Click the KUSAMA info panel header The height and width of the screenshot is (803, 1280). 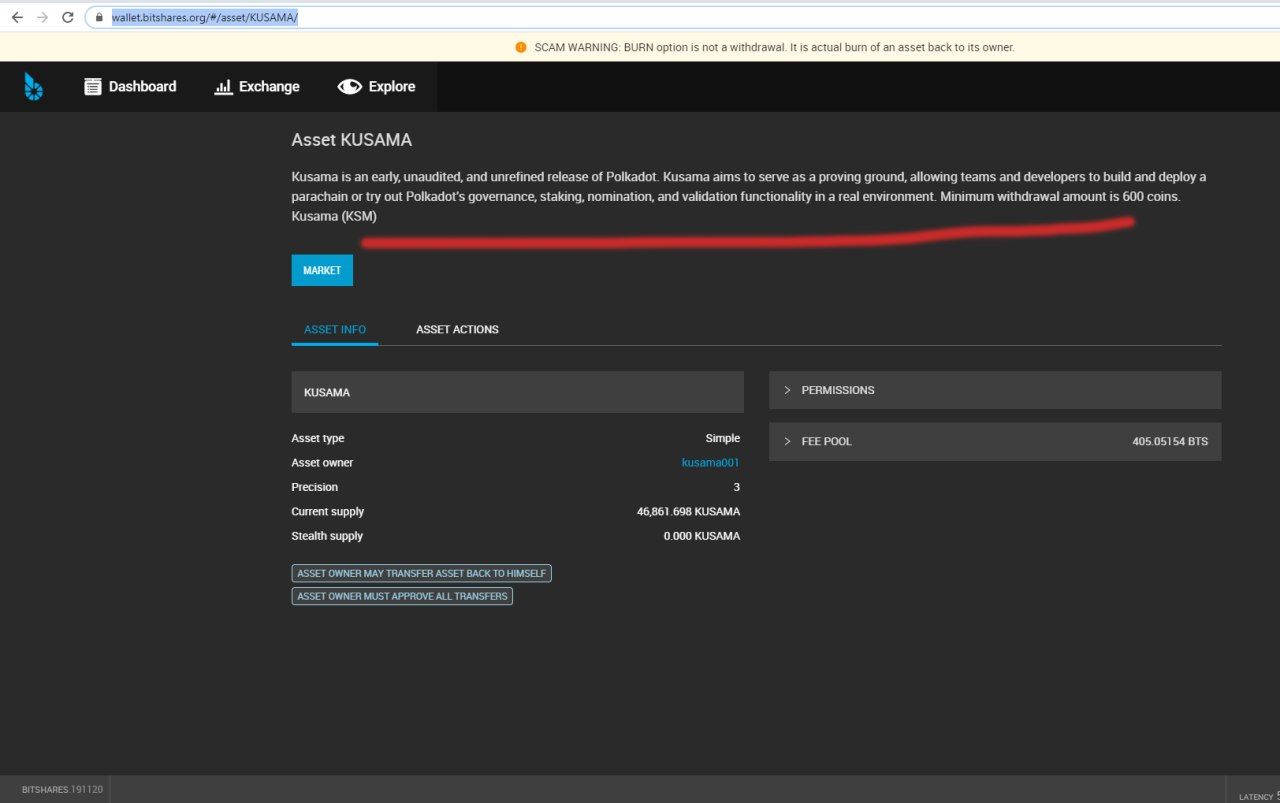(x=518, y=392)
